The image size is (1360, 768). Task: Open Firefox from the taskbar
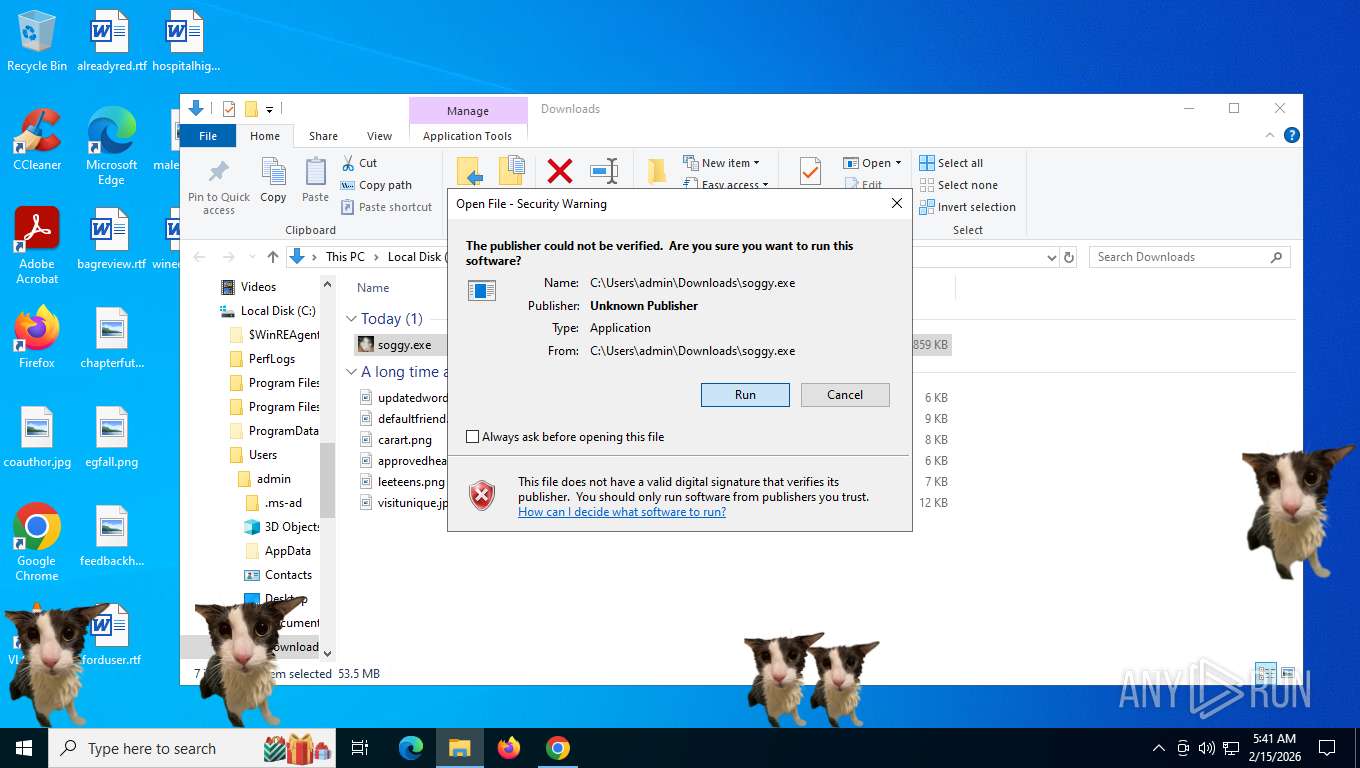coord(509,748)
